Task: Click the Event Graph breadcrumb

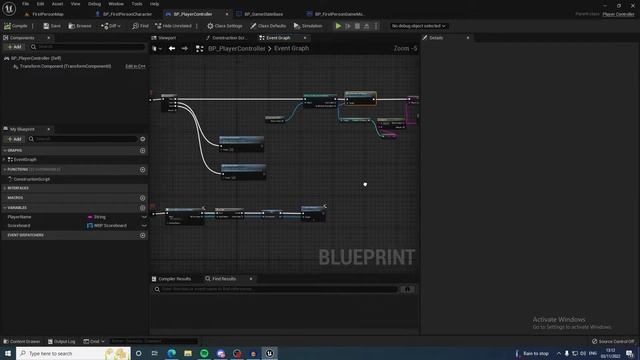Action: click(291, 49)
